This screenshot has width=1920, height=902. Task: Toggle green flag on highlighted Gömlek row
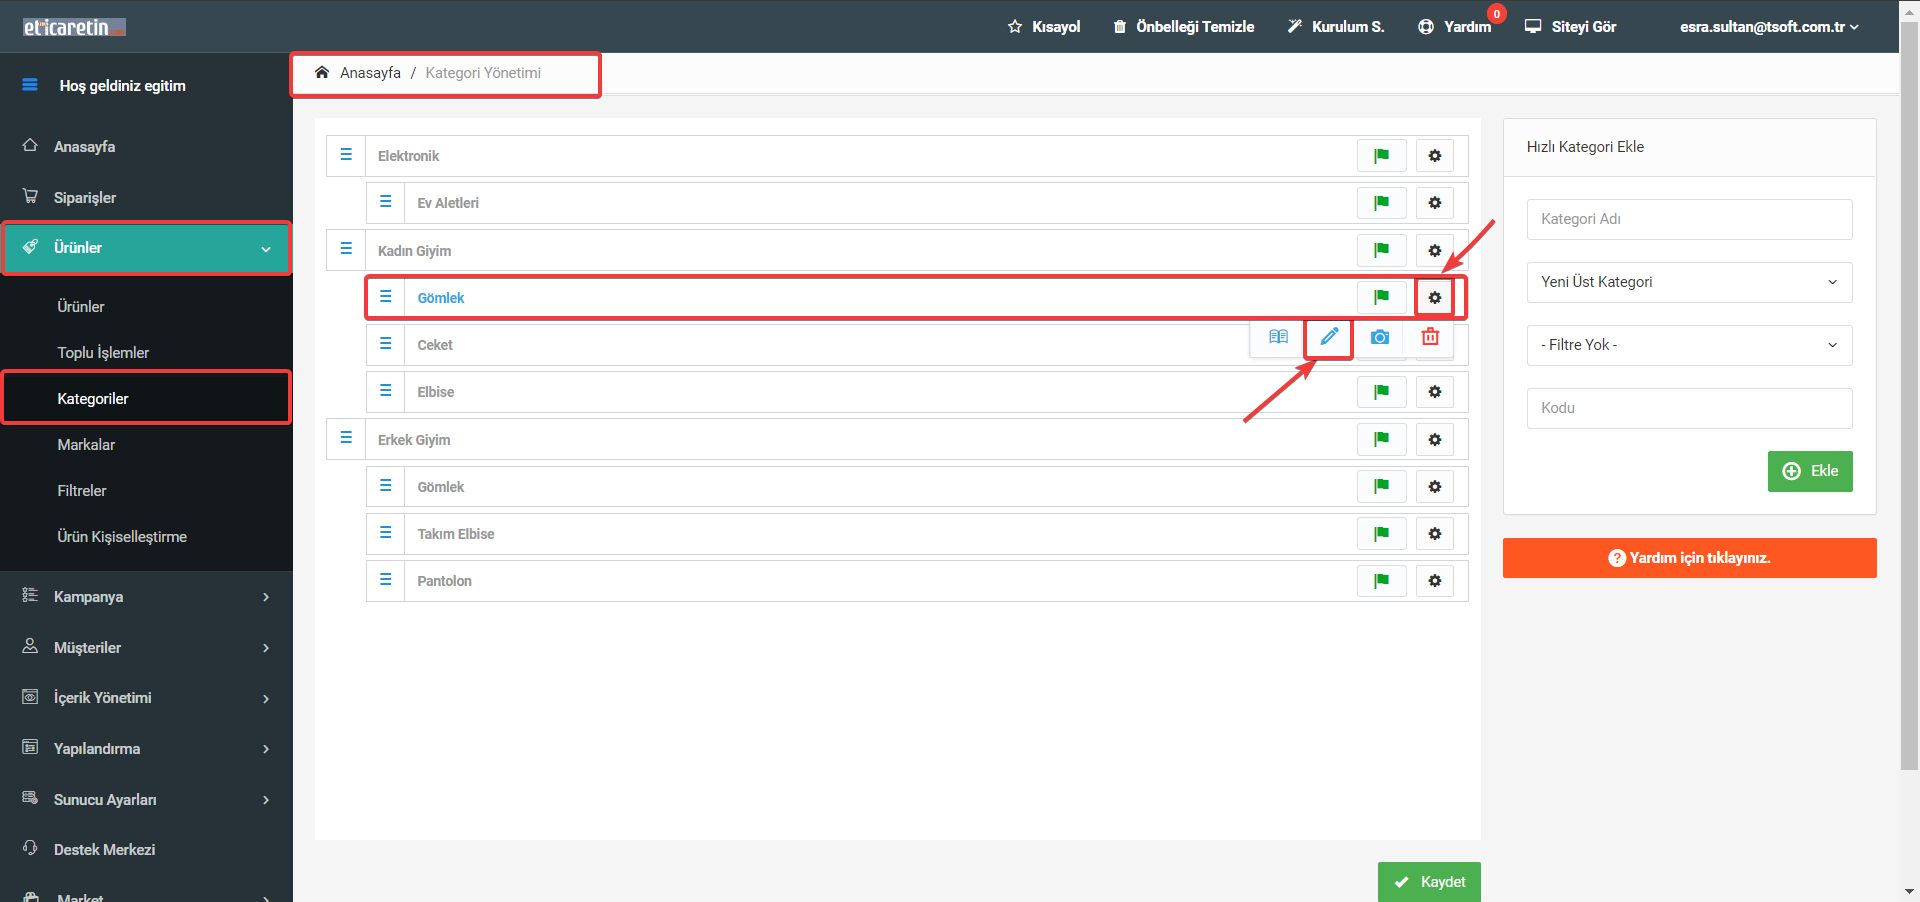(x=1381, y=298)
